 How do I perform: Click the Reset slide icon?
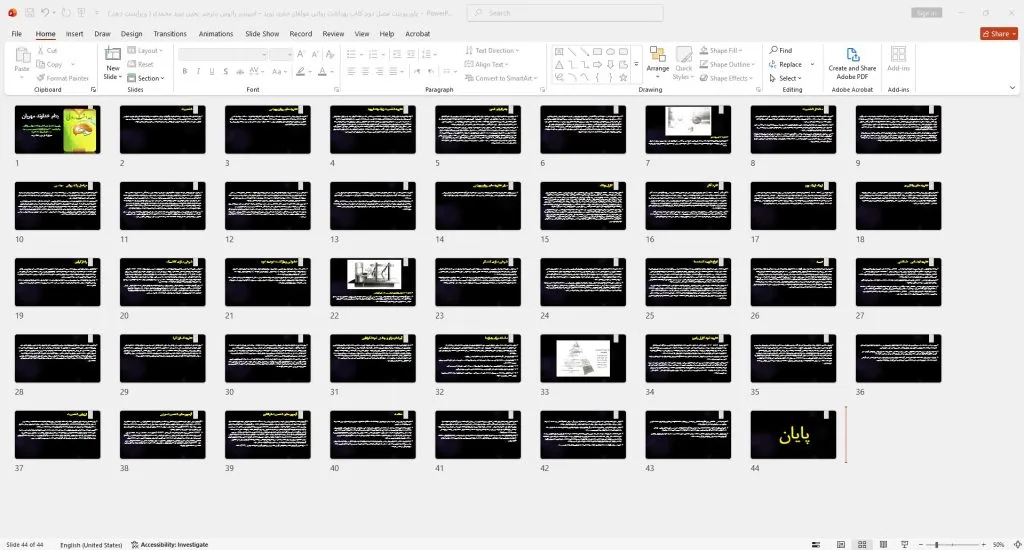pos(131,64)
